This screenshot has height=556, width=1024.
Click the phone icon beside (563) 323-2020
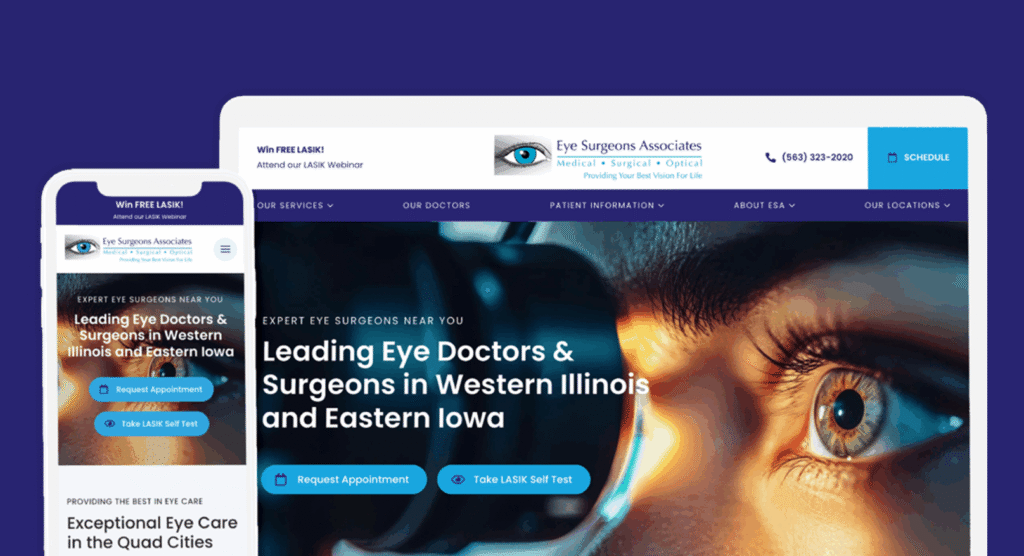pyautogui.click(x=771, y=157)
